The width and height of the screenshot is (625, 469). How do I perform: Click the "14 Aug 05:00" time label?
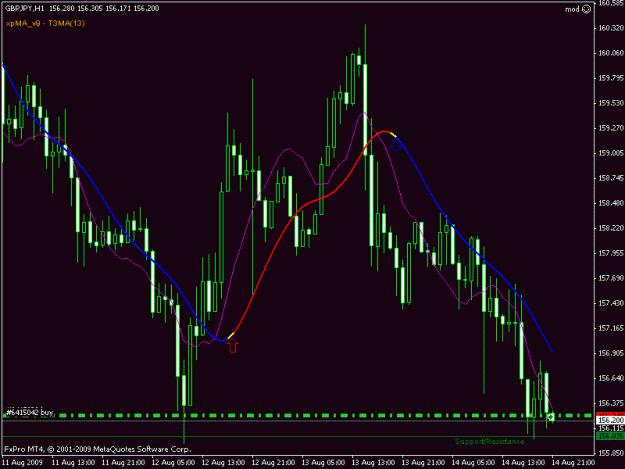473,463
